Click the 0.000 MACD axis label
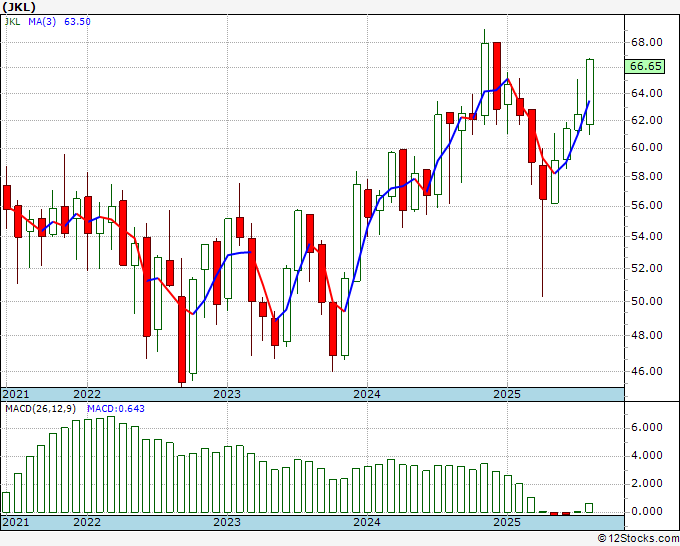 tap(647, 511)
